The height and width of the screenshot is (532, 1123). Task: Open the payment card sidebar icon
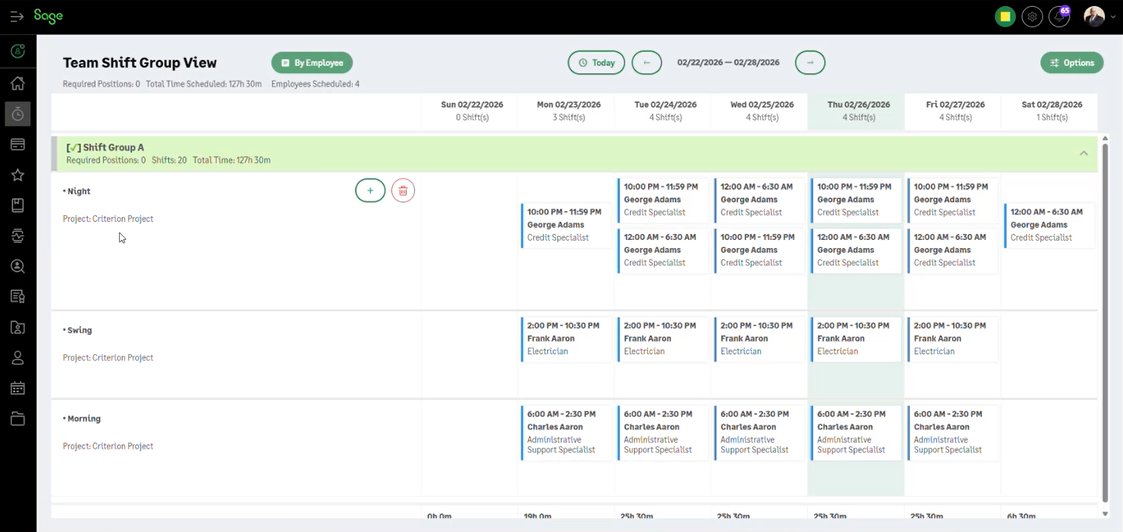point(18,145)
